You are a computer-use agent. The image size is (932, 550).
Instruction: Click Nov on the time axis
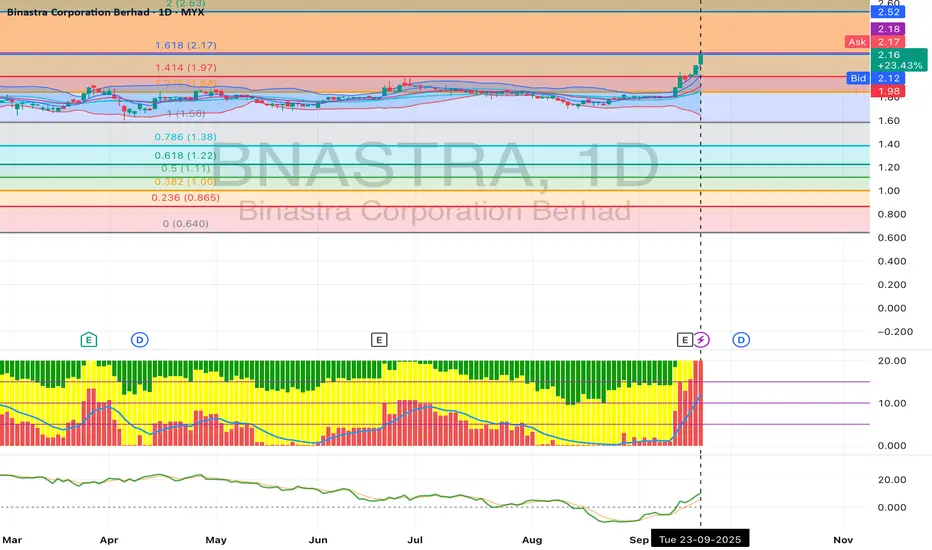[843, 540]
